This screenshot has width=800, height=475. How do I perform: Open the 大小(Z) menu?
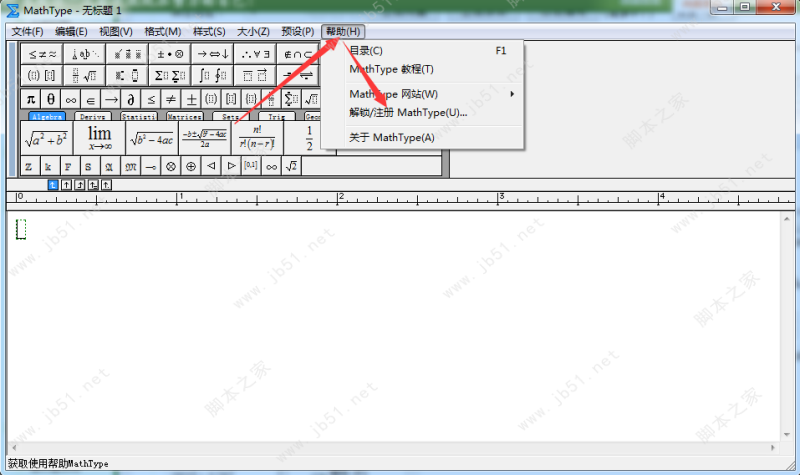[x=253, y=32]
